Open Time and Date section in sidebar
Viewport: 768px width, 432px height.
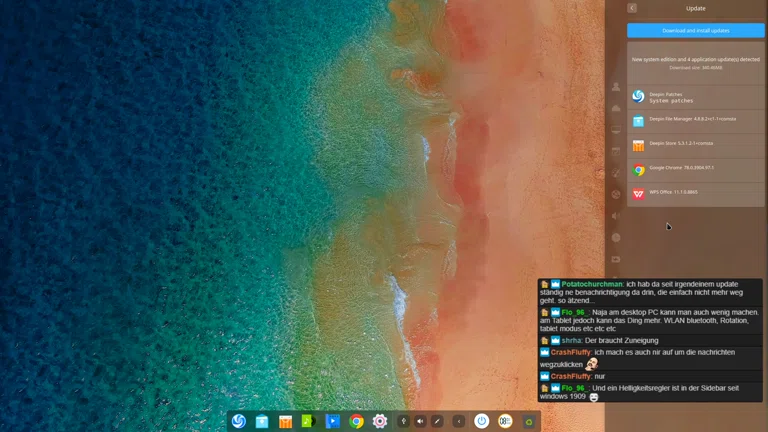(616, 238)
